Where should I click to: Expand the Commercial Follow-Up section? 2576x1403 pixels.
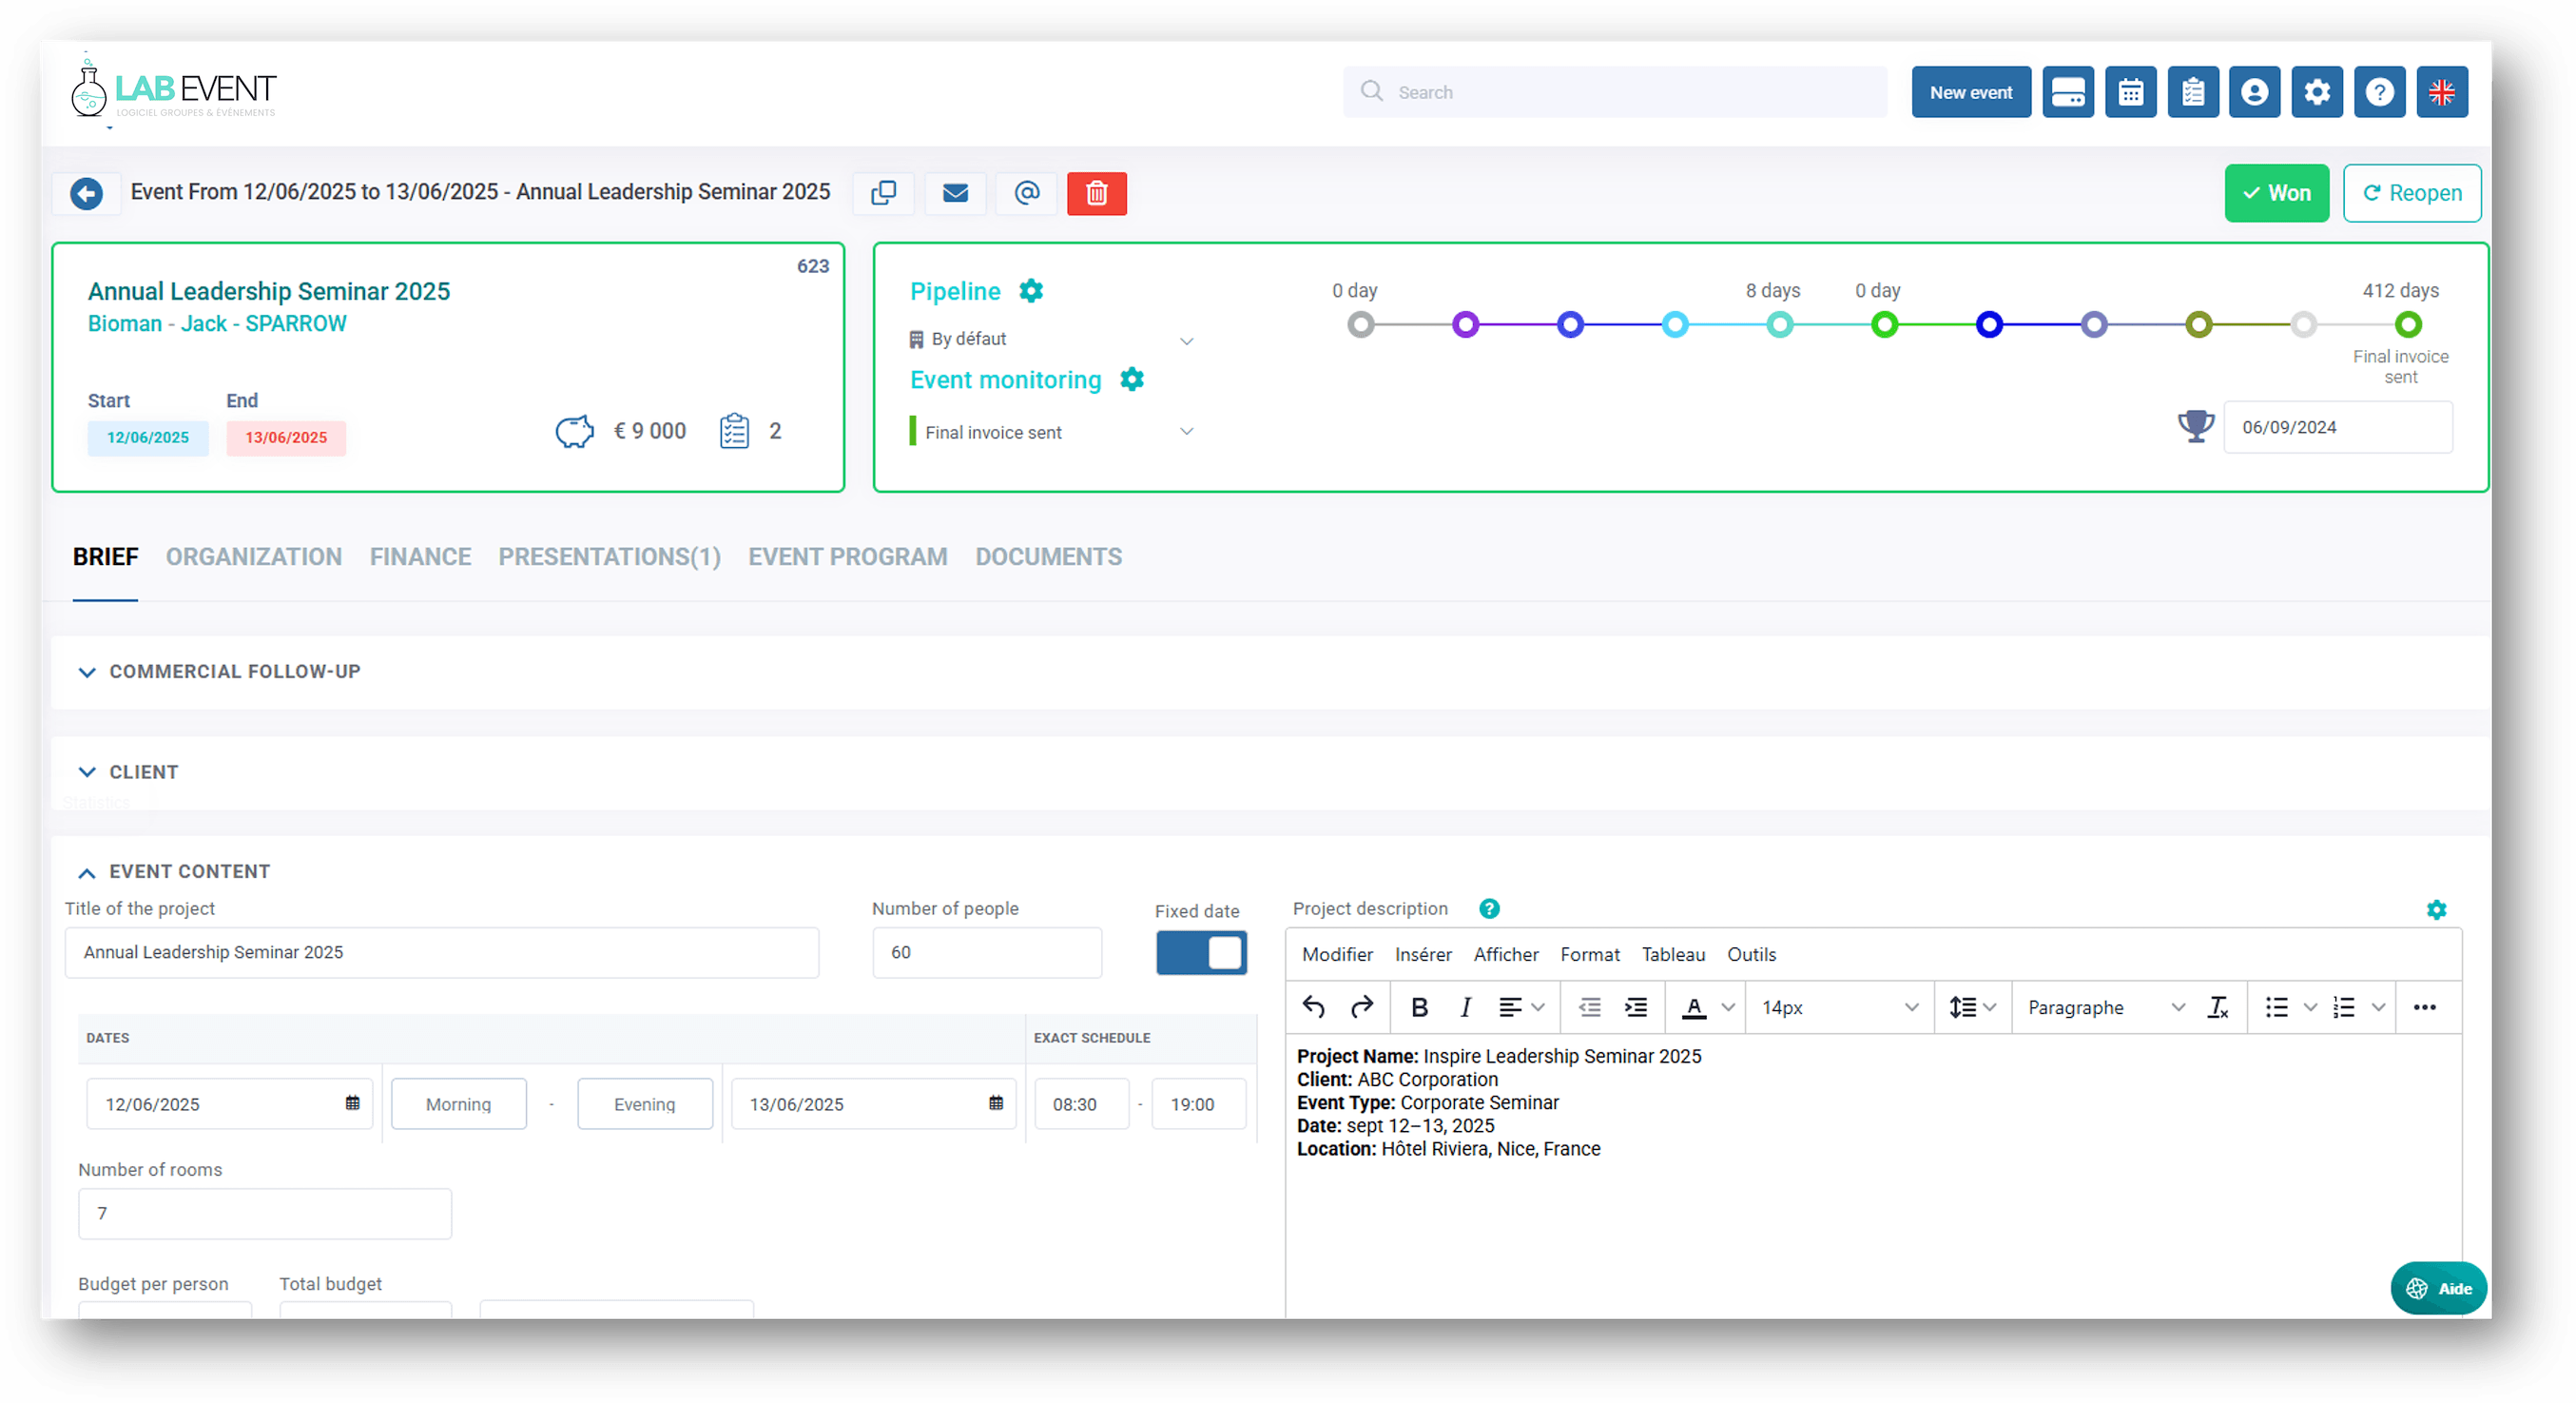tap(234, 672)
